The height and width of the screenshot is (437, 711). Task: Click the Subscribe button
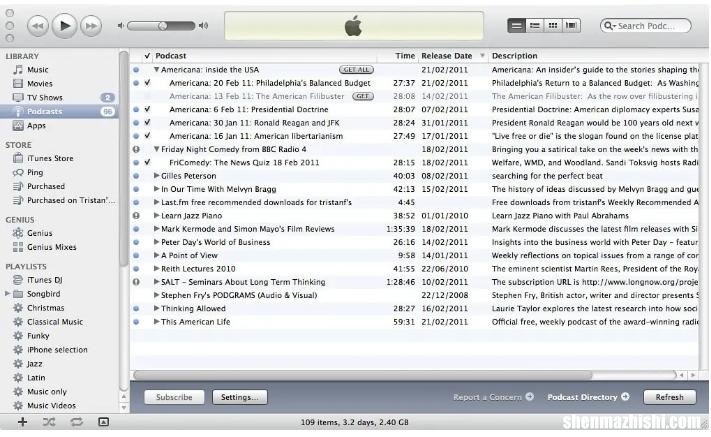tap(174, 397)
